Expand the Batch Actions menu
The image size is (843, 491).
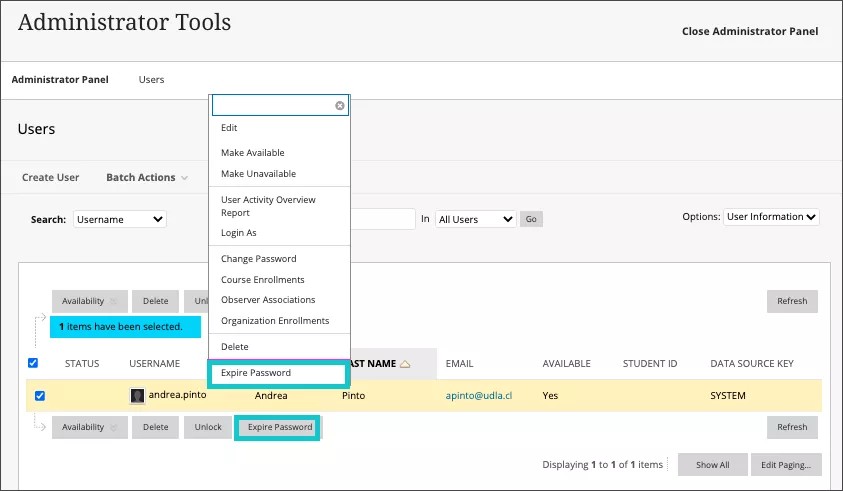click(x=146, y=178)
